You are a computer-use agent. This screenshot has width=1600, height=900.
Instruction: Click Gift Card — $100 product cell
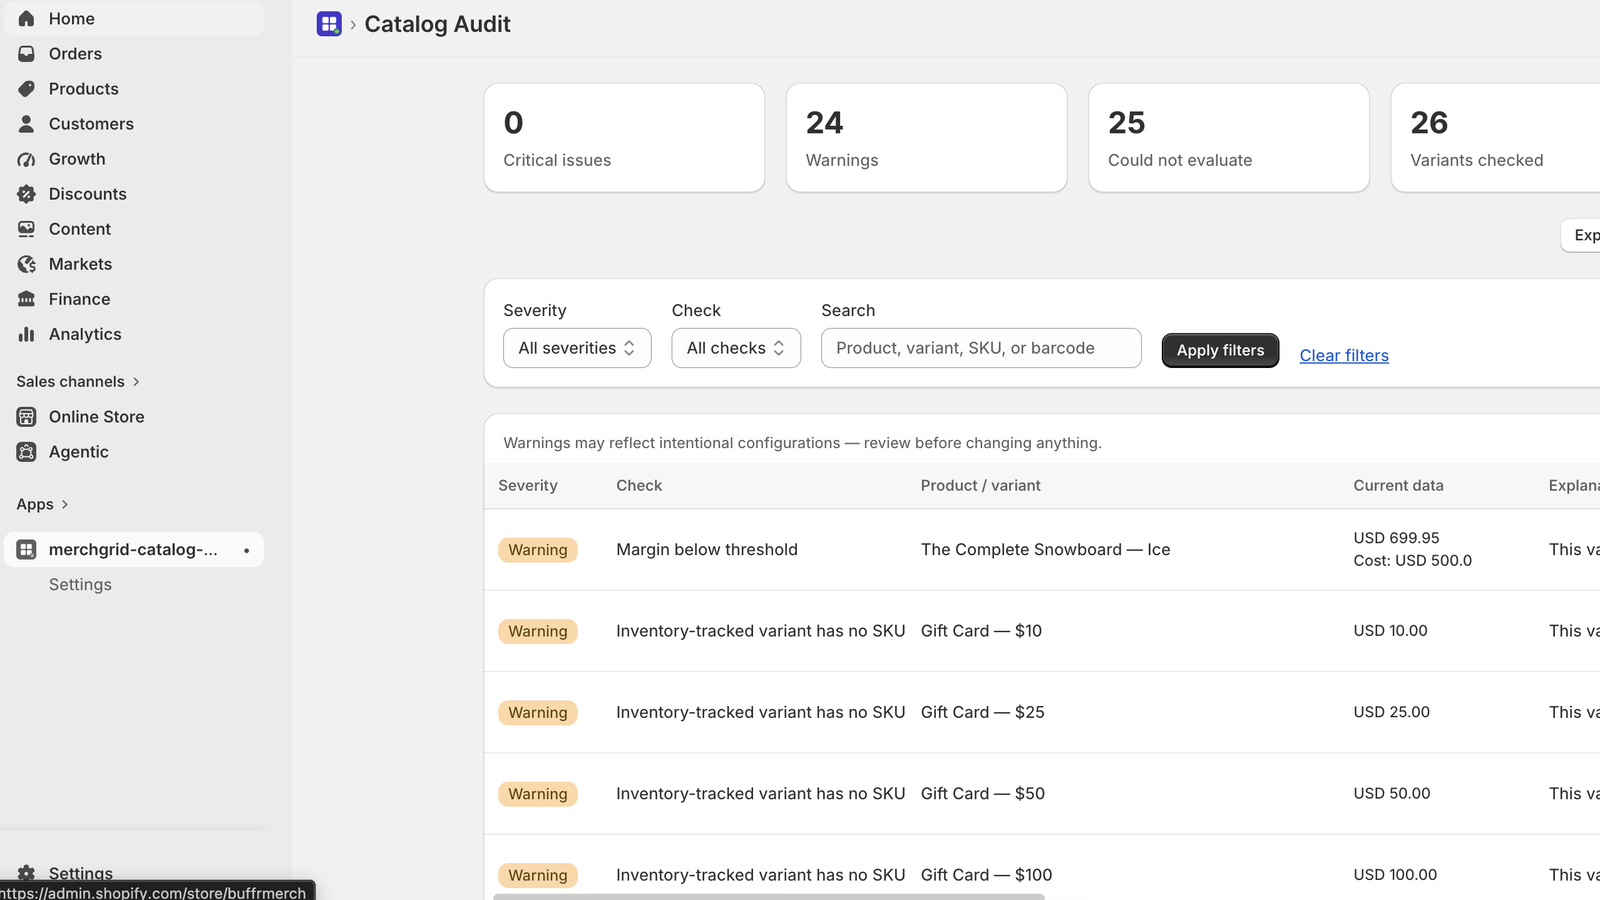point(986,875)
